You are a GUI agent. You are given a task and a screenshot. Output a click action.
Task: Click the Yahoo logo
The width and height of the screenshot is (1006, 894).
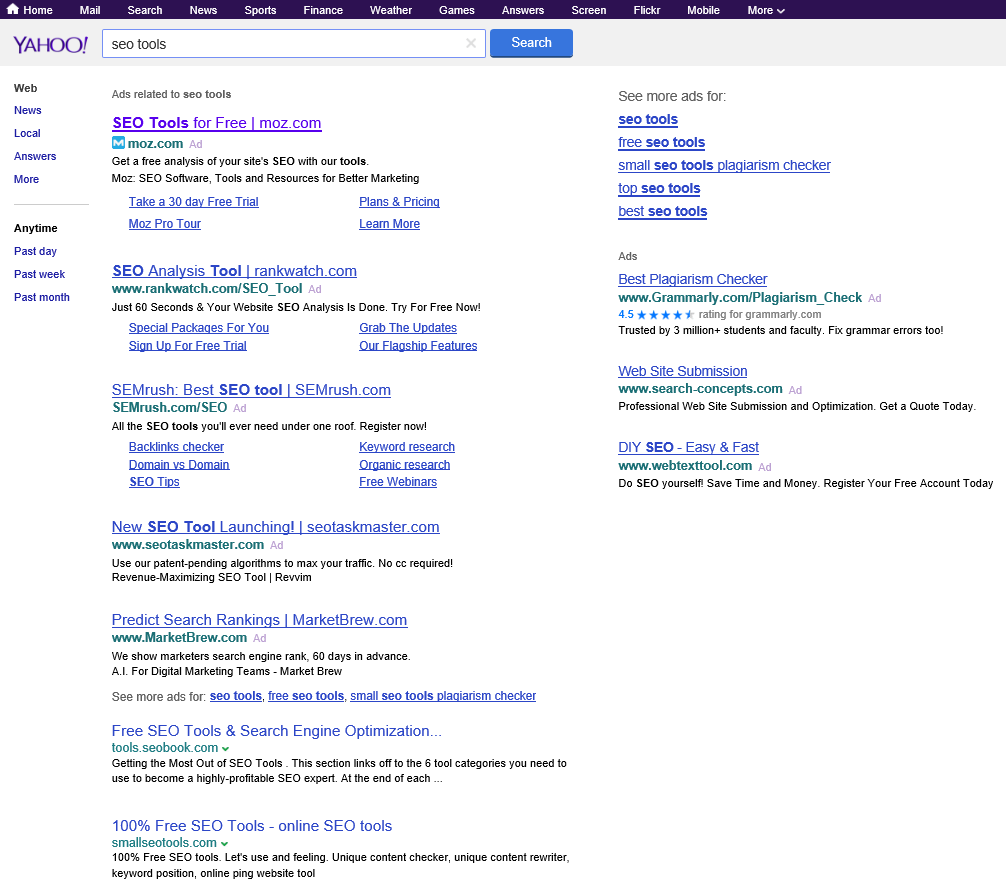click(x=50, y=44)
